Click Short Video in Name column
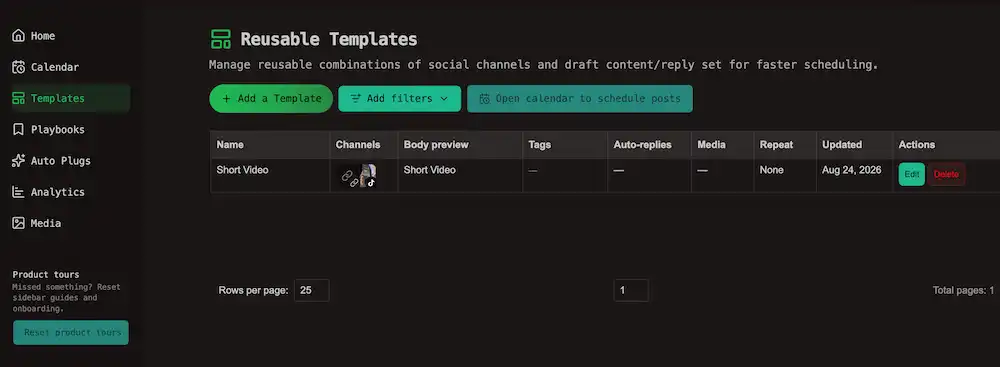This screenshot has height=367, width=1000. tap(242, 170)
